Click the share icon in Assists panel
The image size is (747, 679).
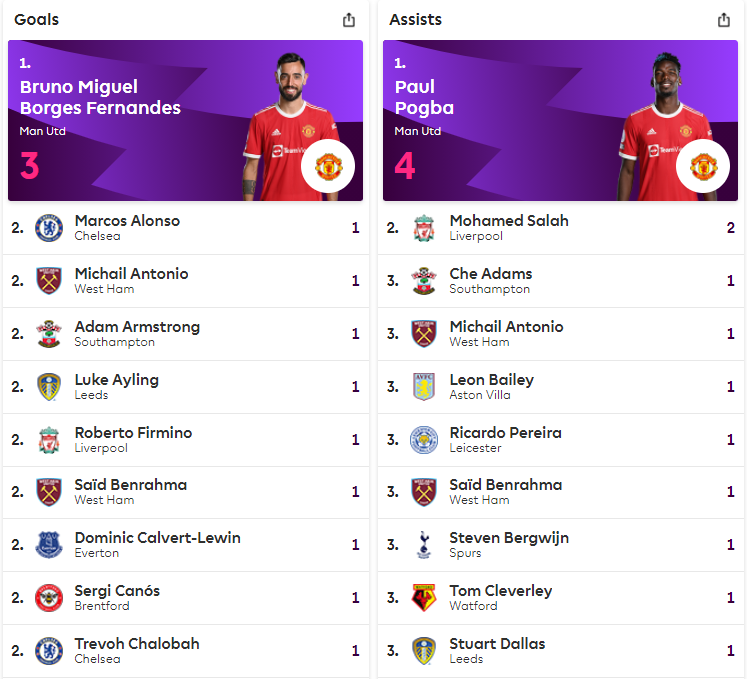(724, 20)
